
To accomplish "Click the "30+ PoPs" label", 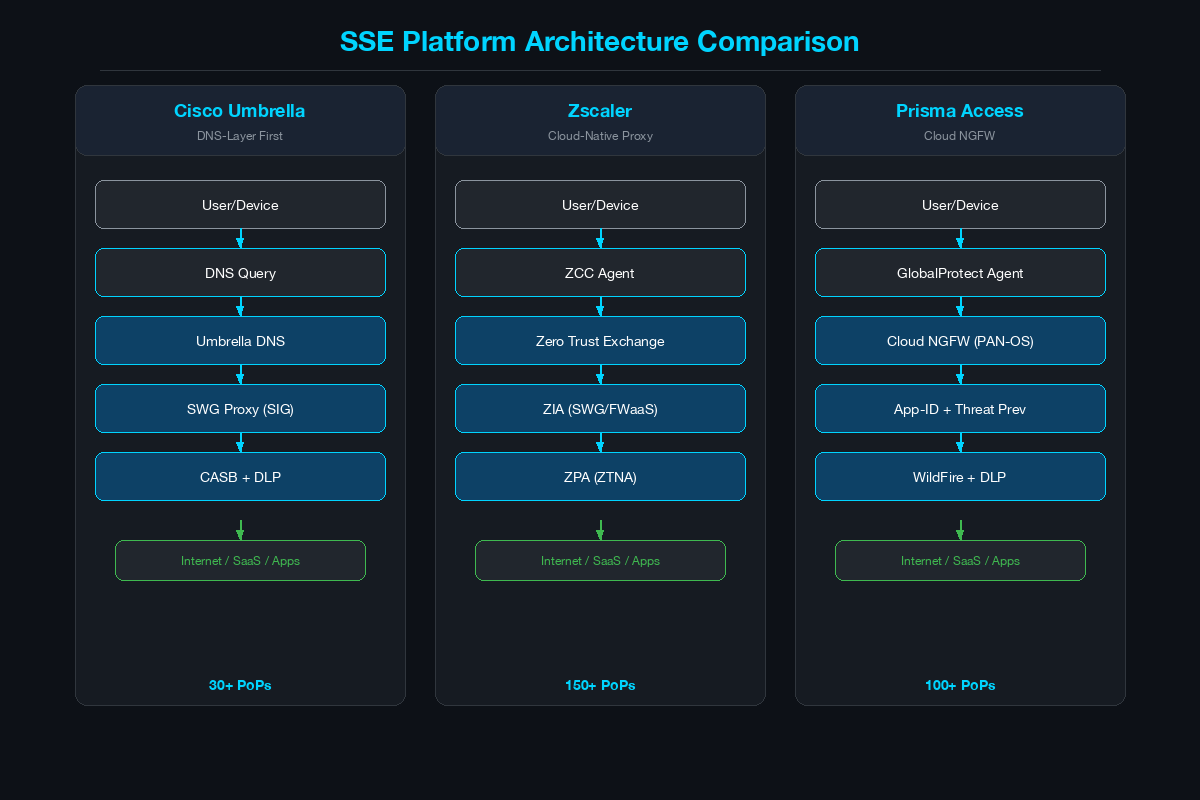I will 240,686.
